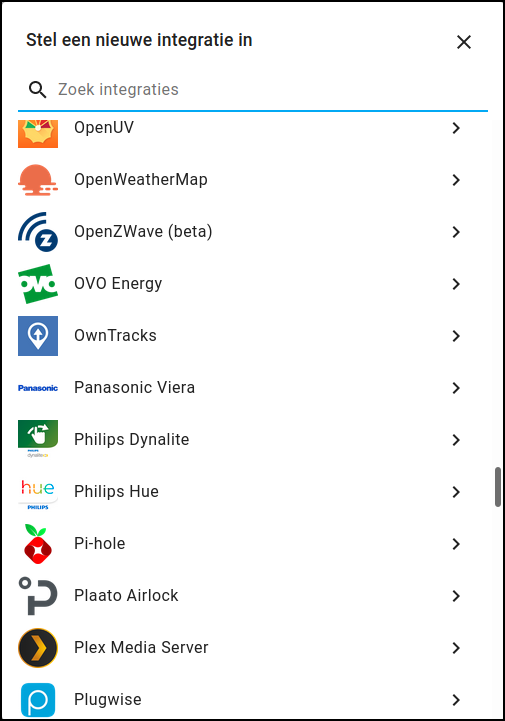Select the OpenZWave (beta) wave logo
Viewport: 505px width, 721px height.
pos(38,232)
